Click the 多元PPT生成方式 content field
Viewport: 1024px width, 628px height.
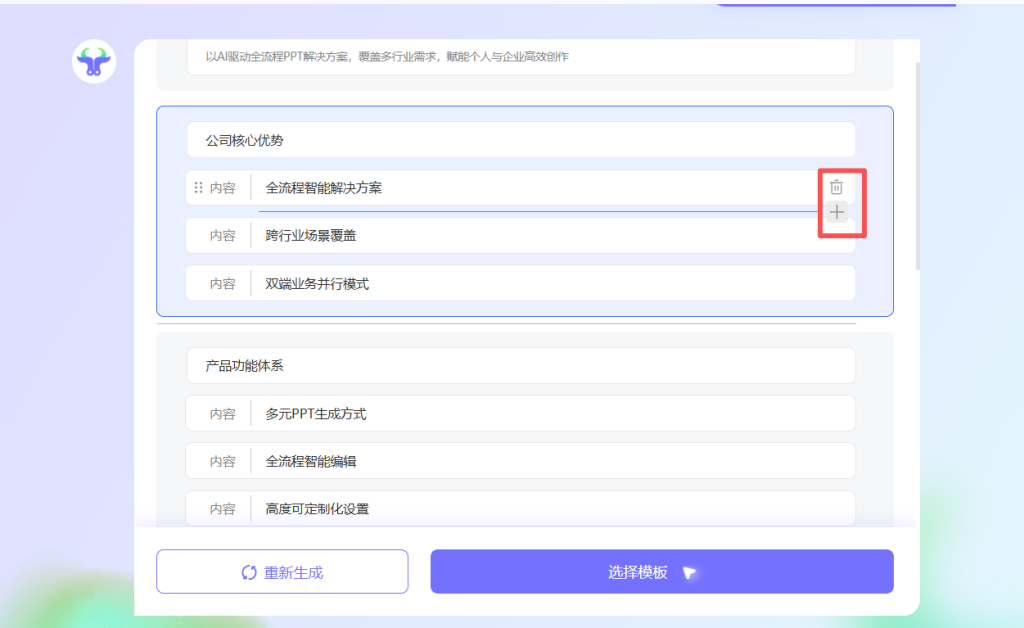pyautogui.click(x=550, y=414)
